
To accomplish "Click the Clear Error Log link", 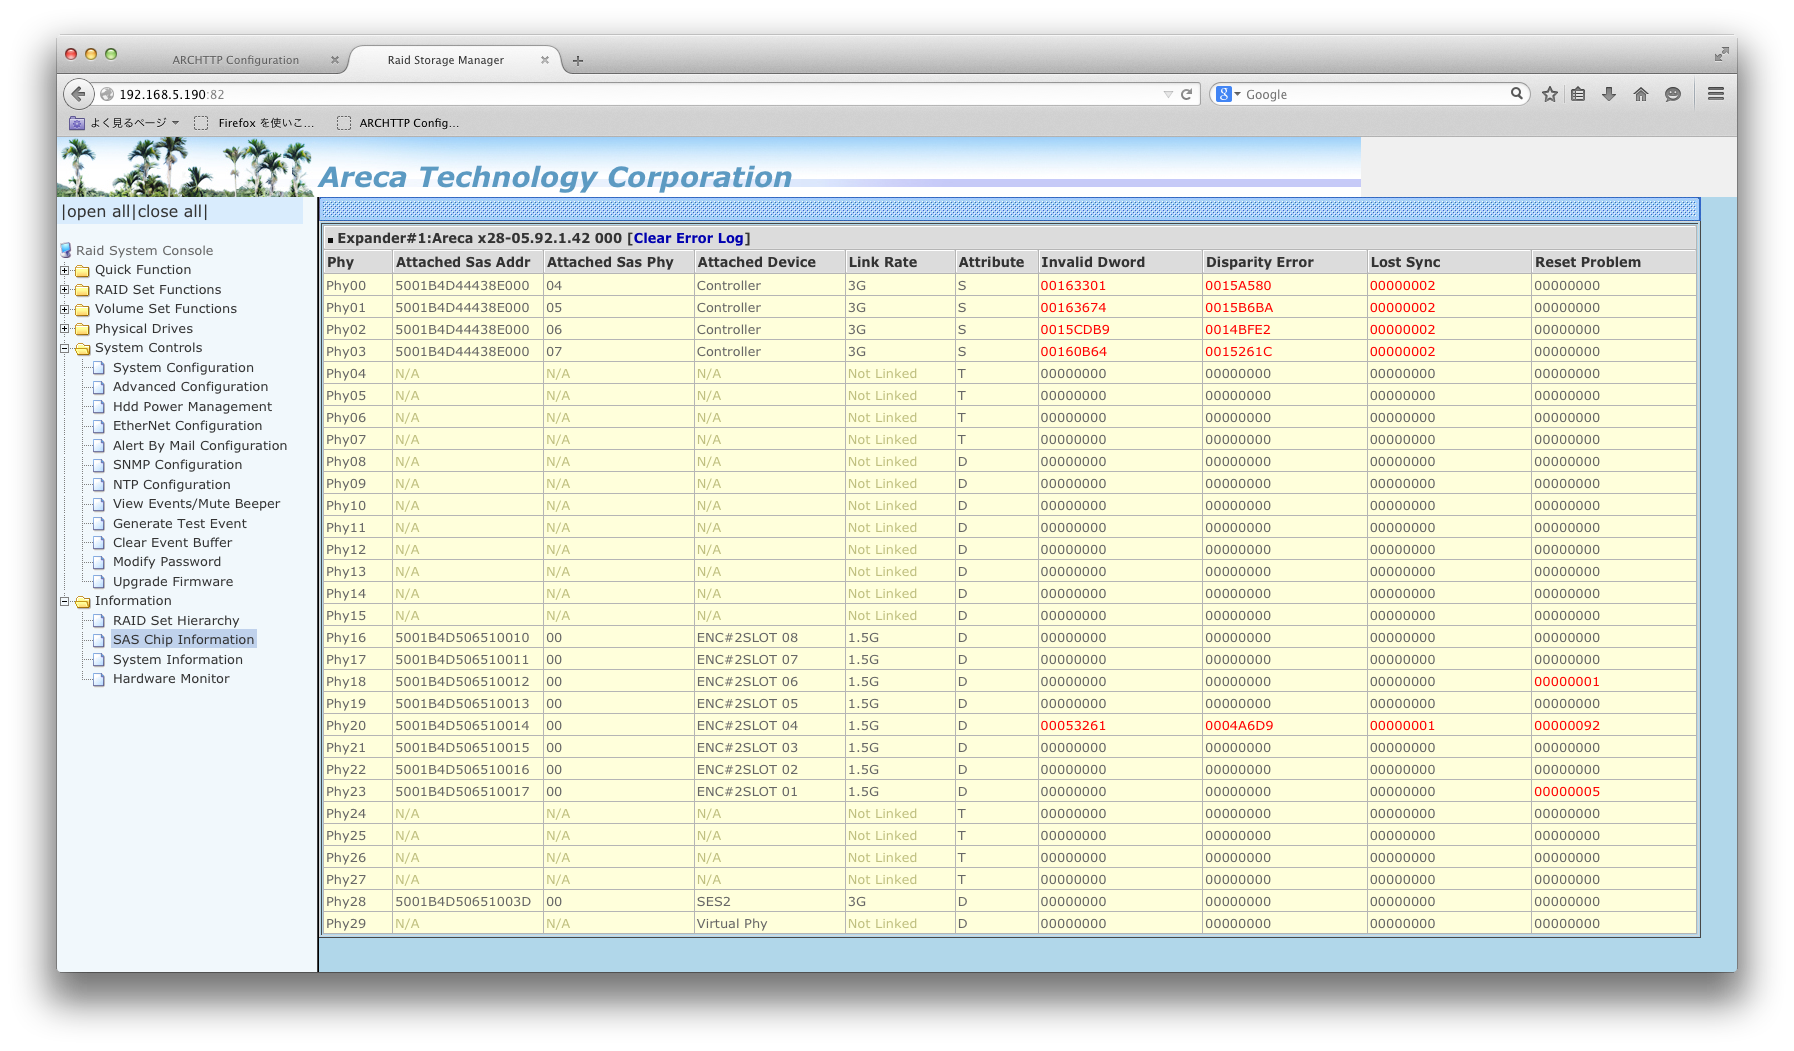I will point(688,238).
